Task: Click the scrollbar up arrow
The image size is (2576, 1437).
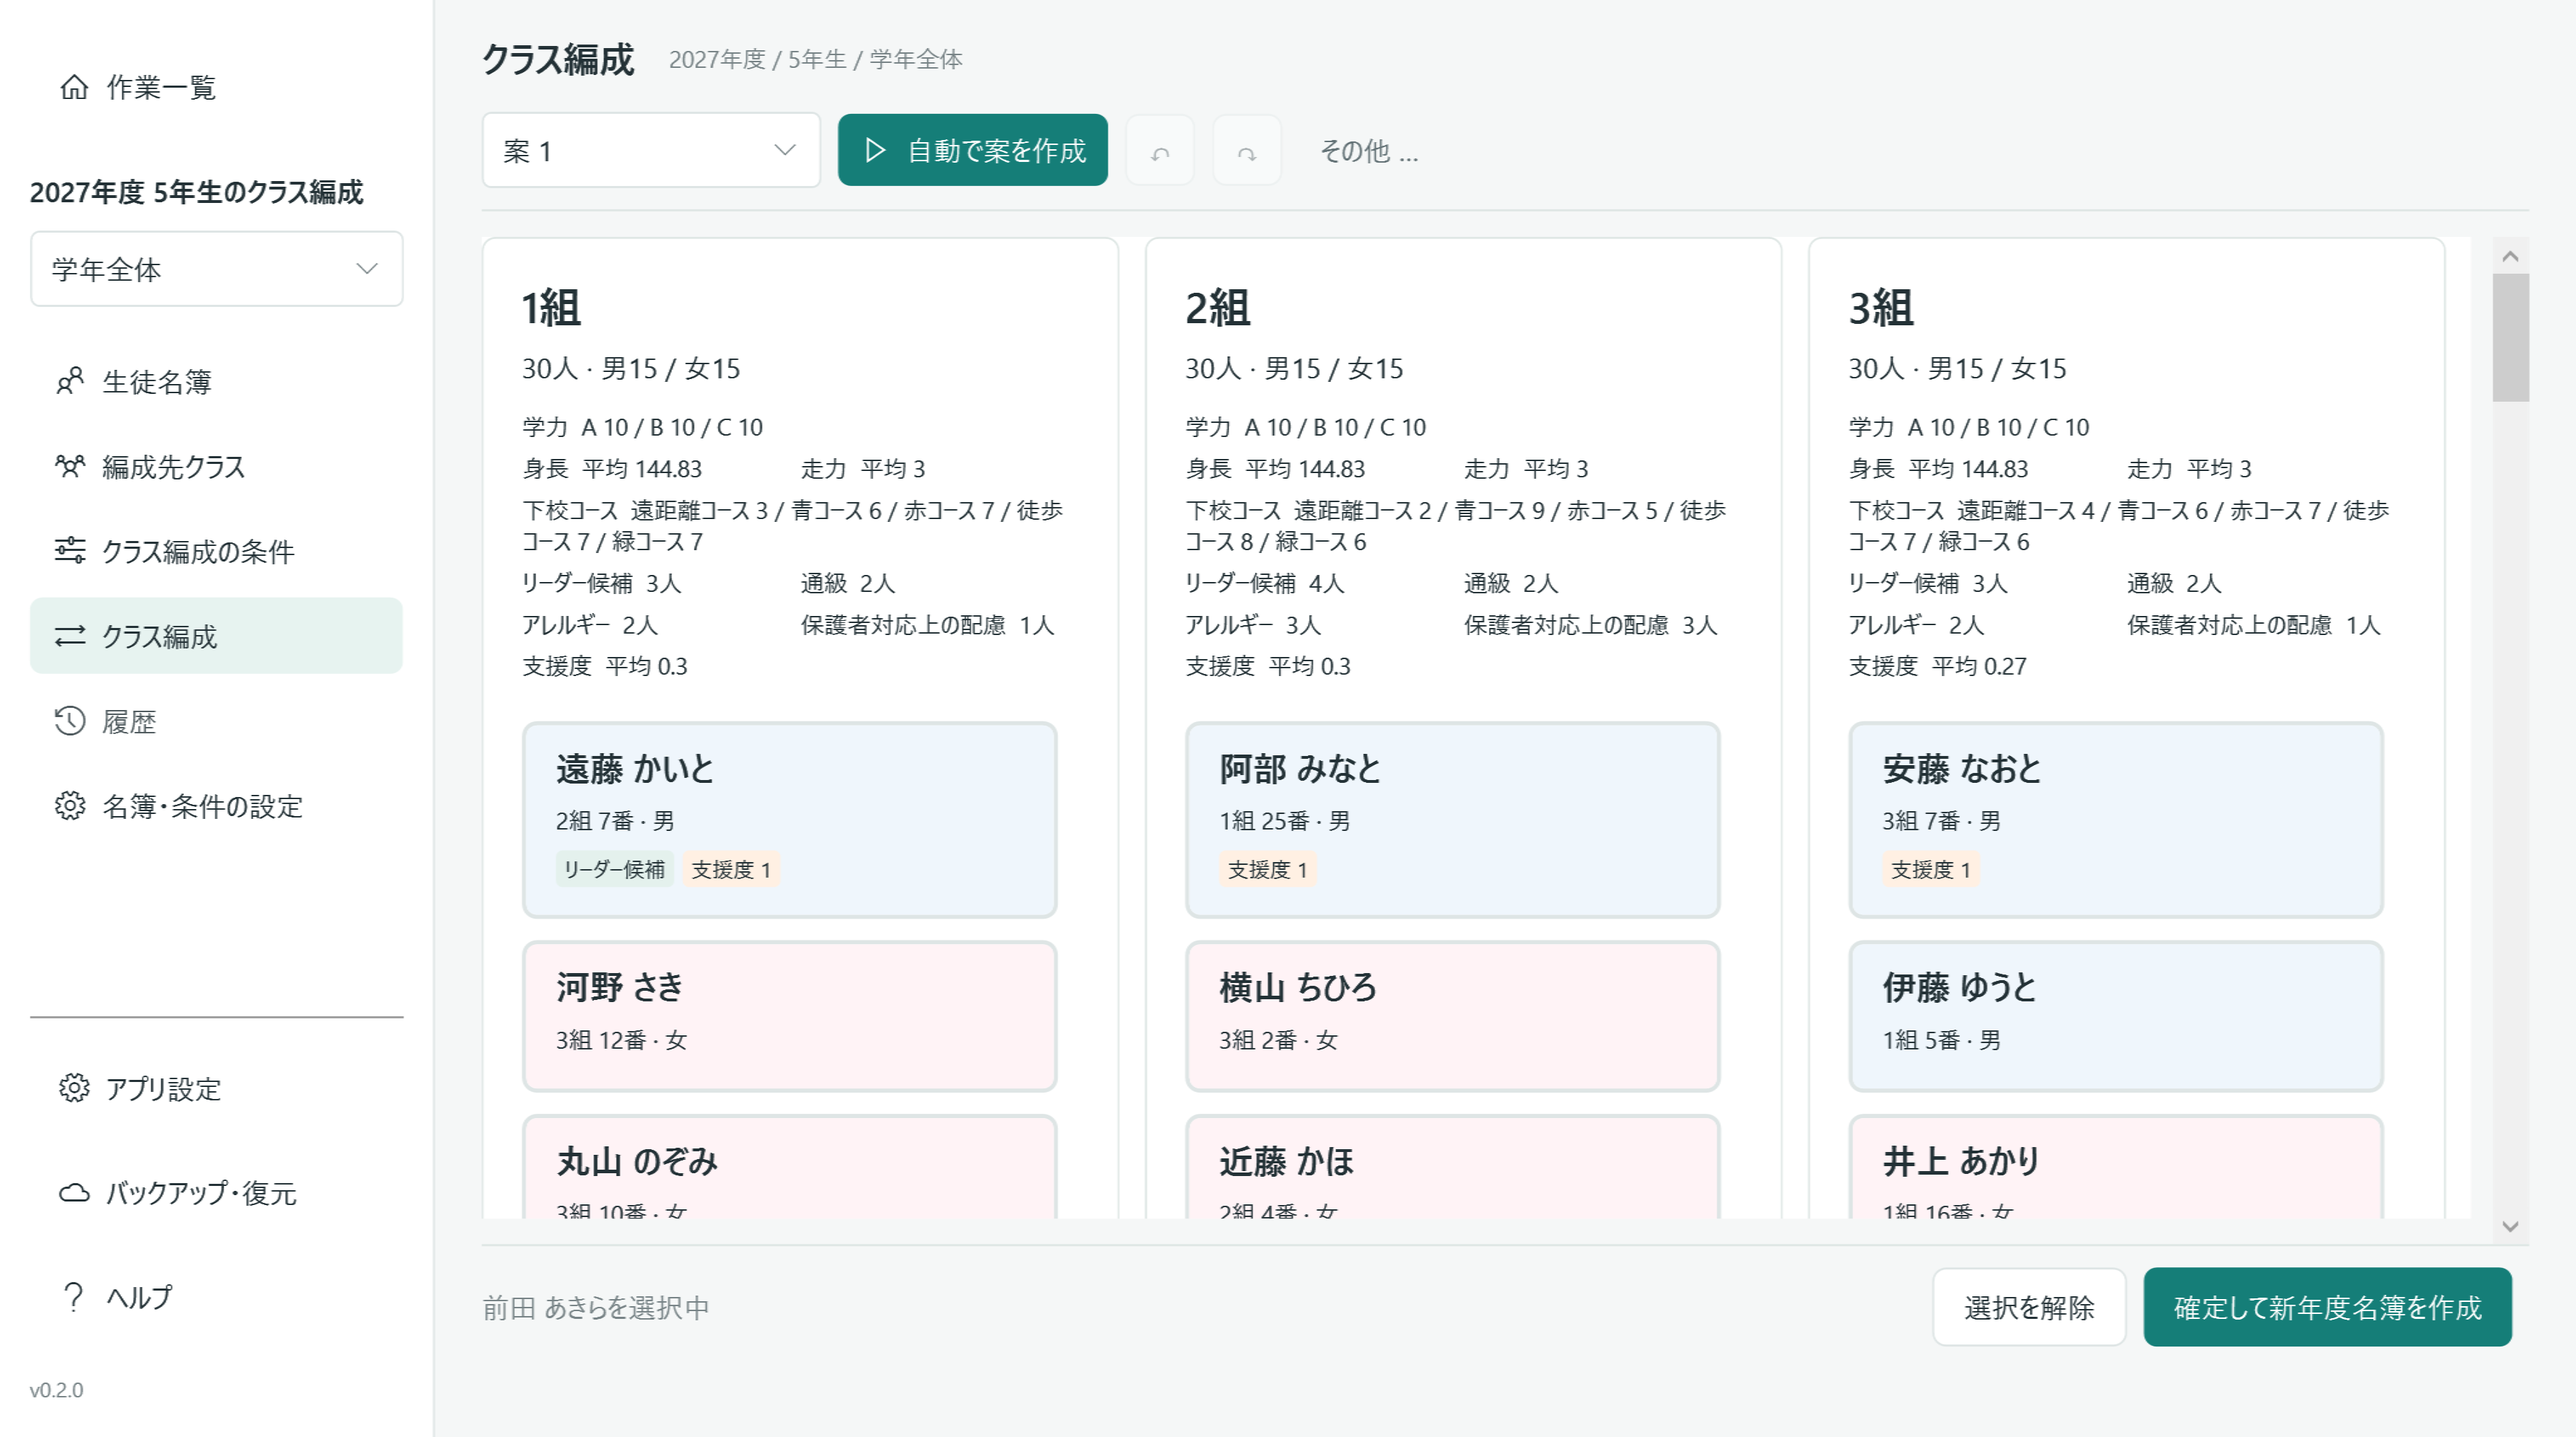Action: click(x=2510, y=256)
